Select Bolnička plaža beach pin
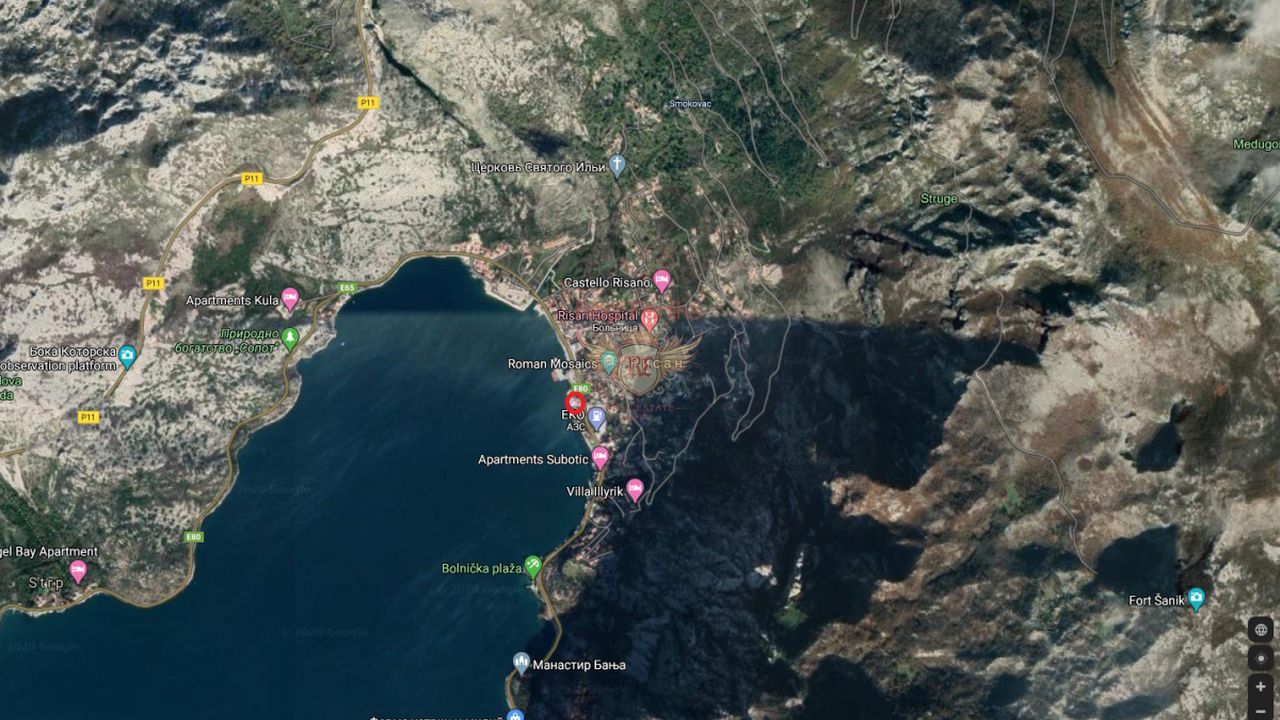This screenshot has width=1280, height=720. (533, 566)
